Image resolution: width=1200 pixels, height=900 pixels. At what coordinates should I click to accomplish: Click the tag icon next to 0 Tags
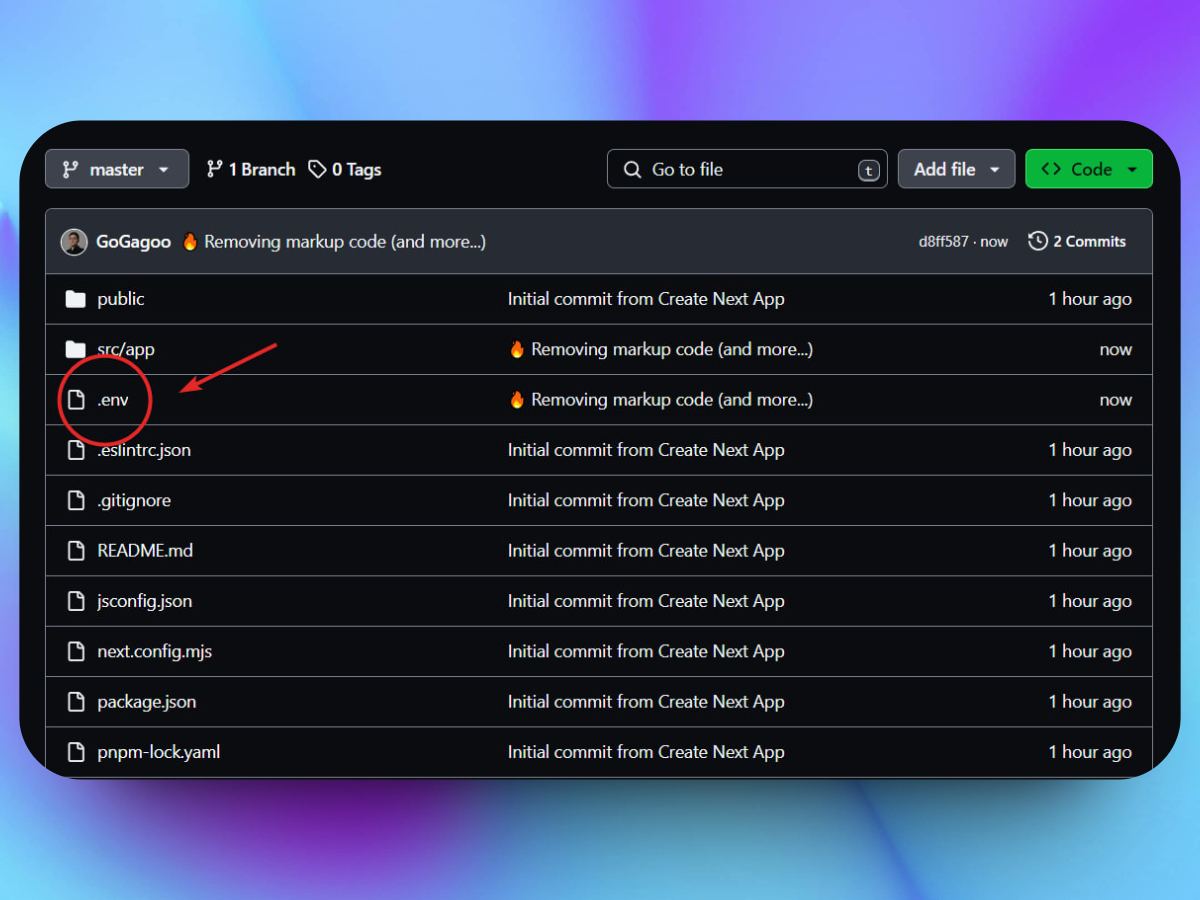pos(317,170)
